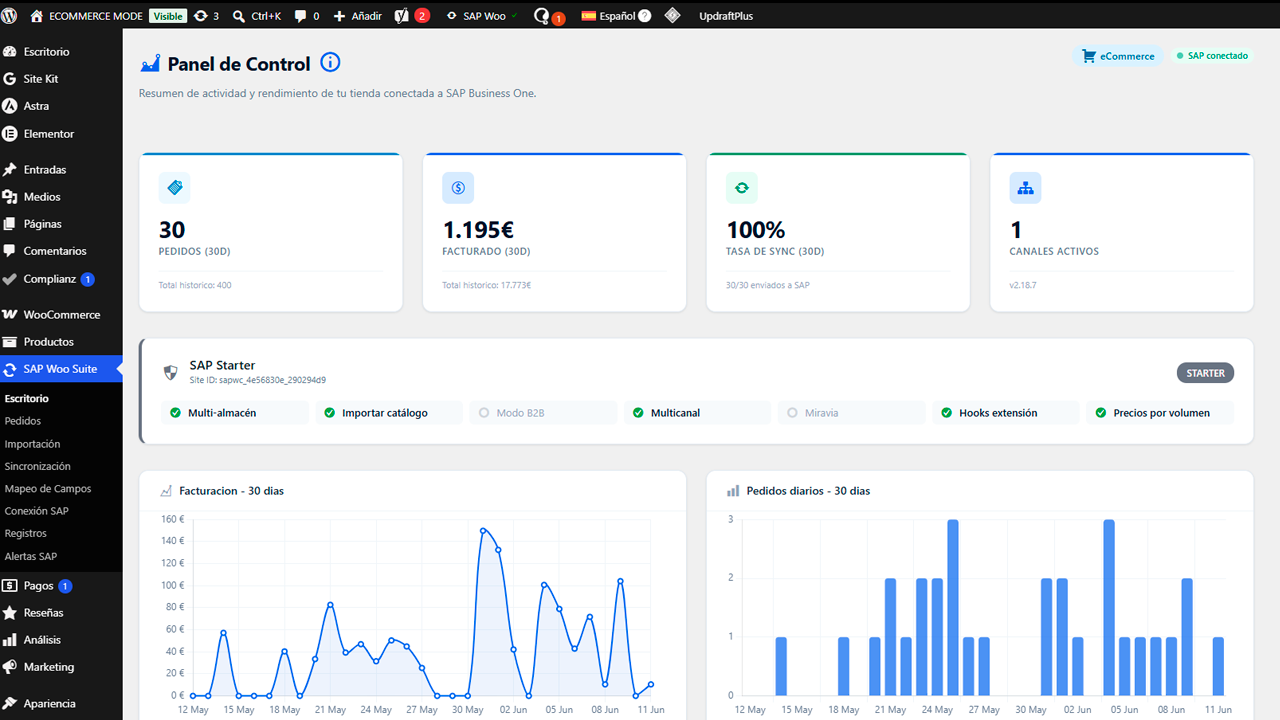Click the Hooks extensión feature chip
The width and height of the screenshot is (1280, 720).
pyautogui.click(x=1006, y=413)
